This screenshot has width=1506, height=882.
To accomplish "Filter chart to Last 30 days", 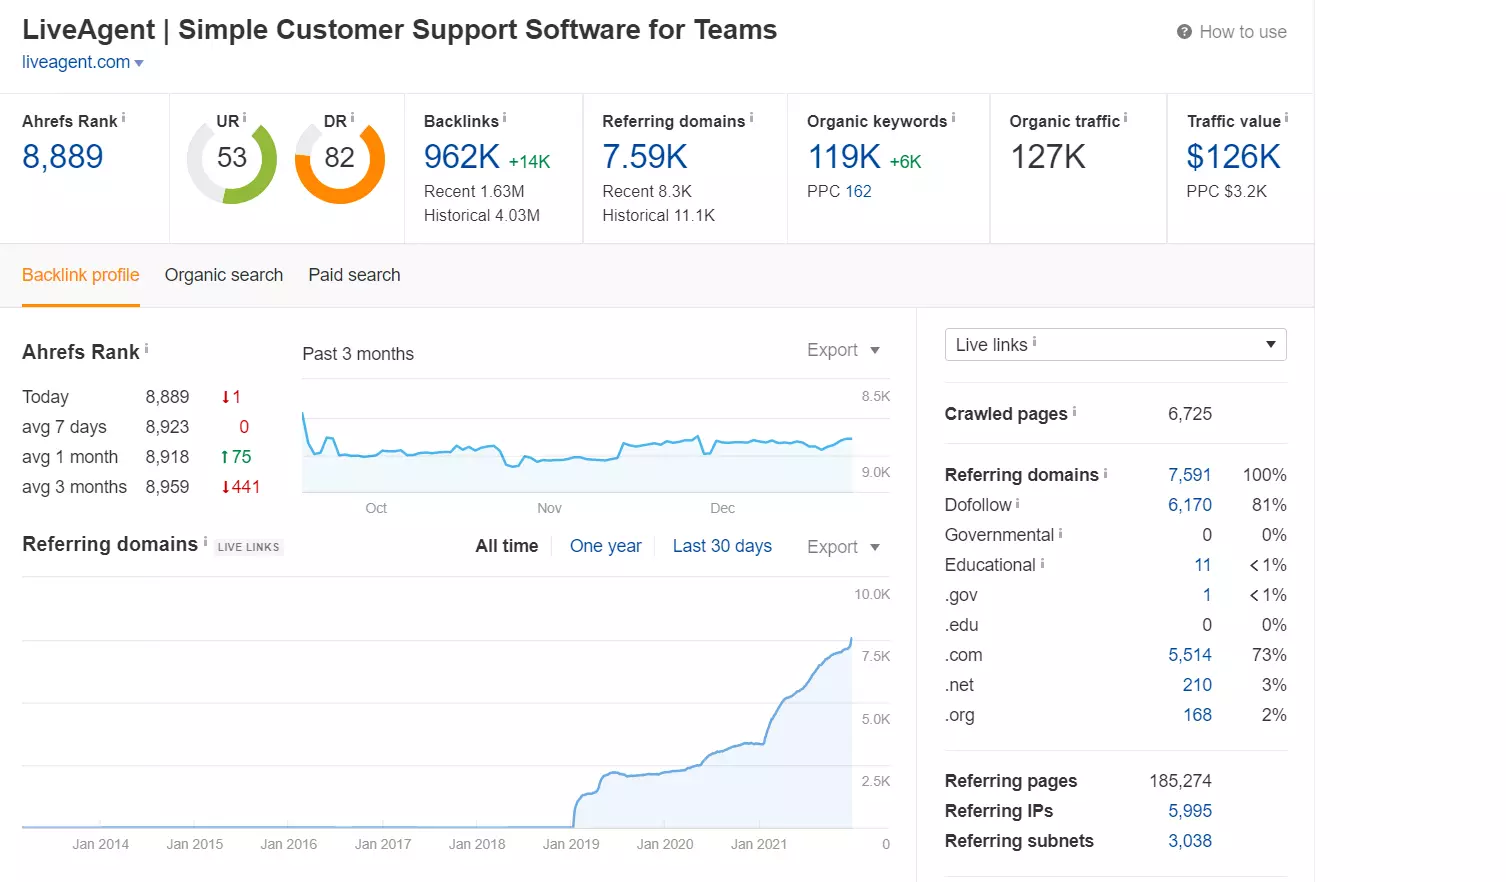I will [x=722, y=546].
